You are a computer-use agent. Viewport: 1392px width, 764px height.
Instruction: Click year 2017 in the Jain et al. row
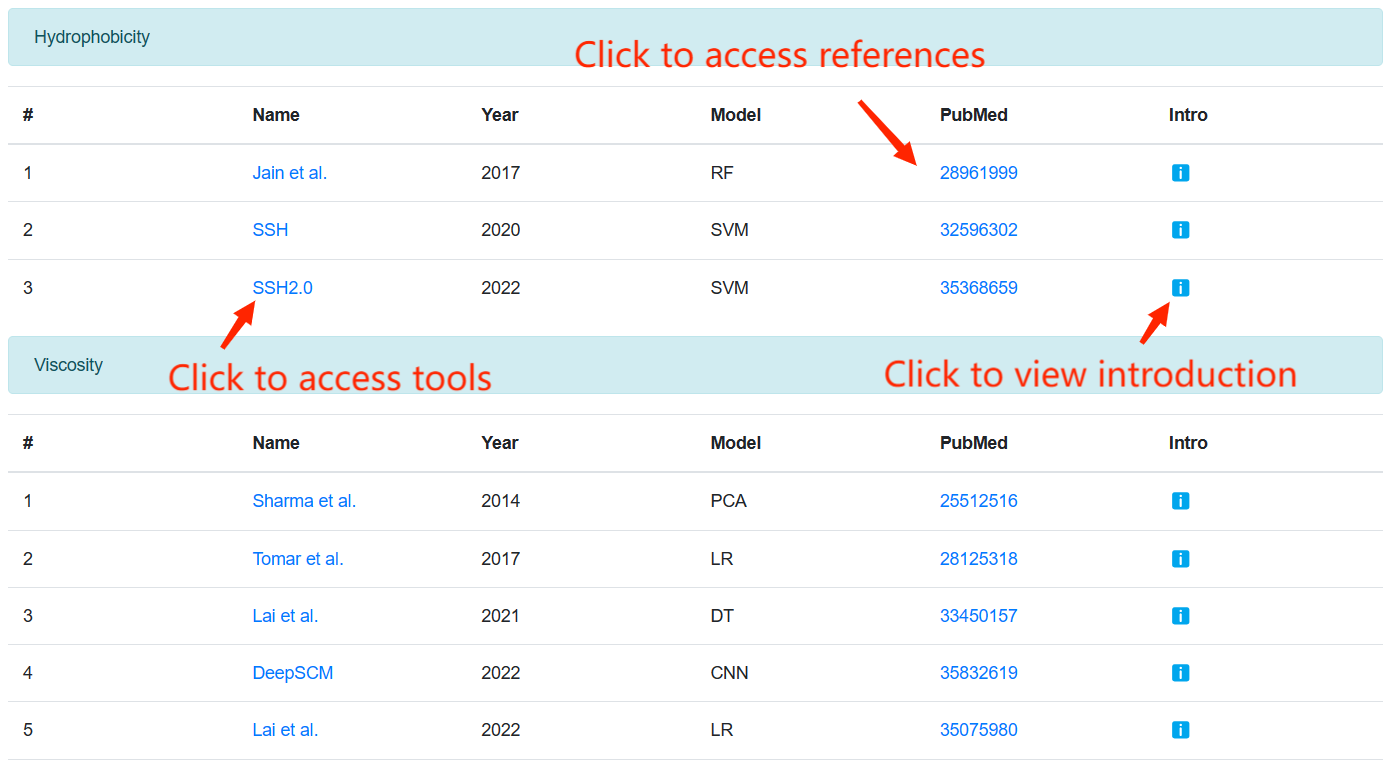click(x=501, y=173)
